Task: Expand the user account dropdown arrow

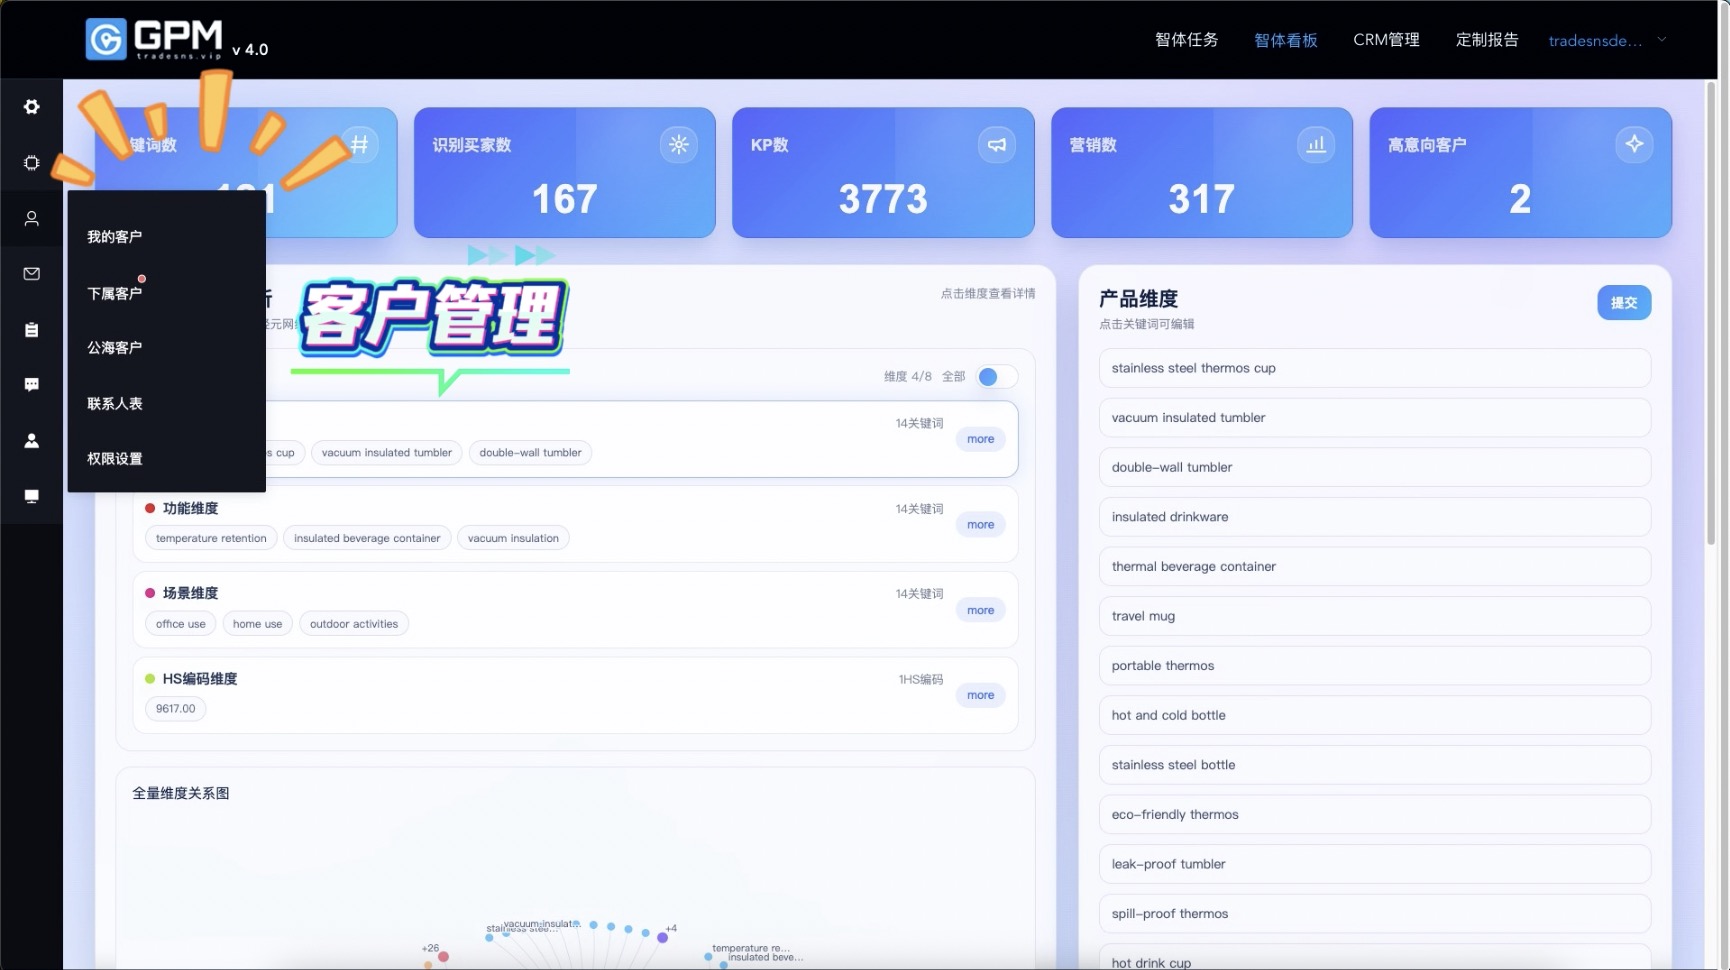Action: tap(1662, 40)
